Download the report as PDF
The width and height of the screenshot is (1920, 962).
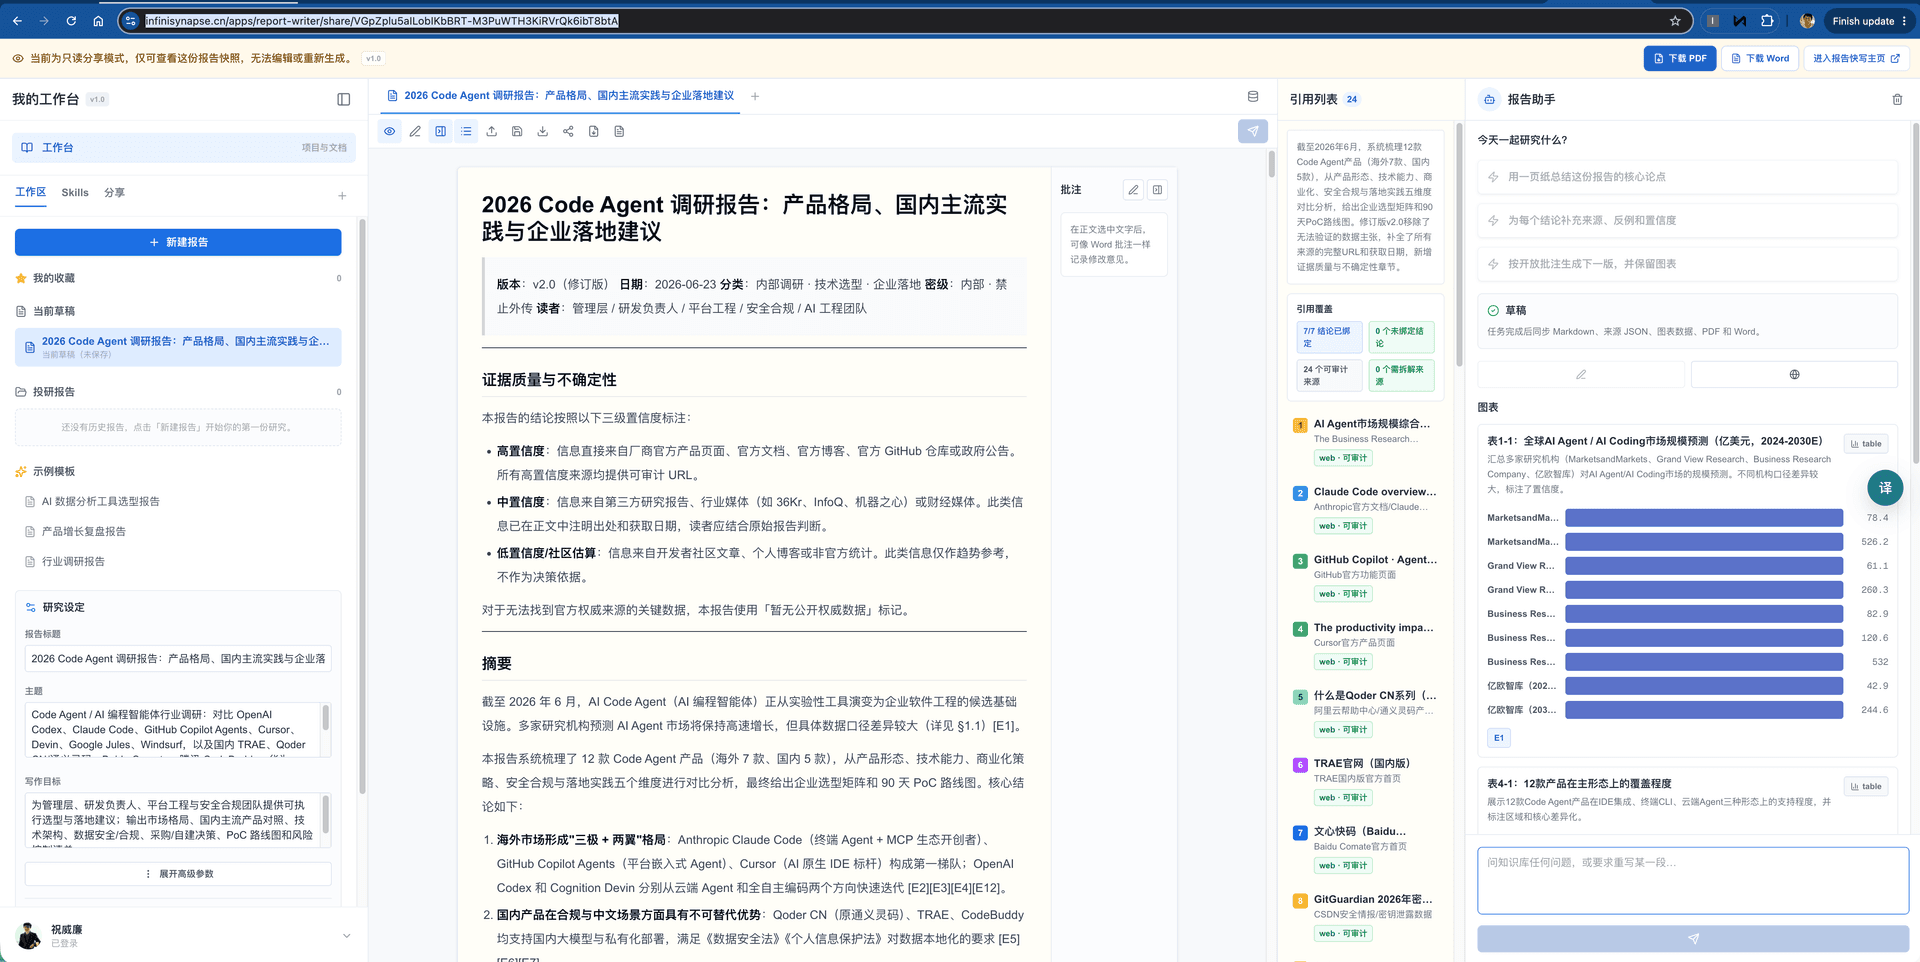pos(1679,58)
